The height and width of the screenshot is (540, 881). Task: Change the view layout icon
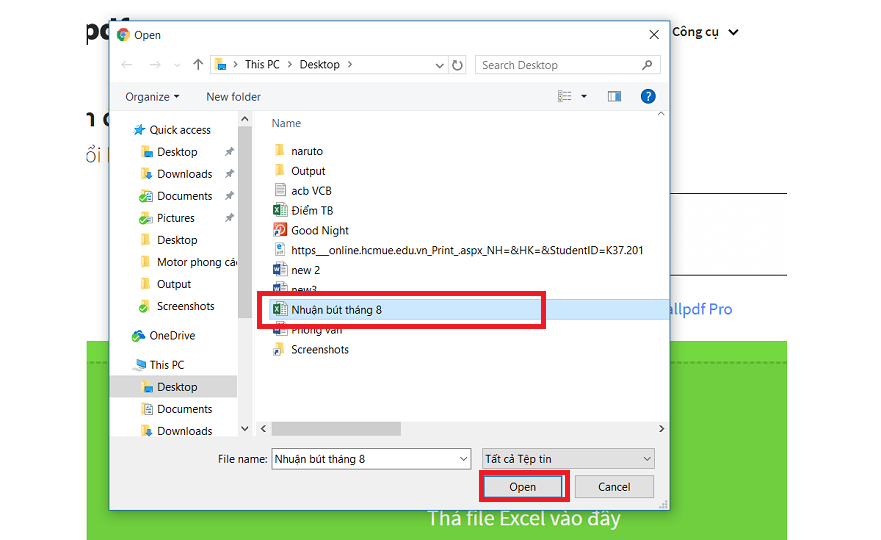565,97
